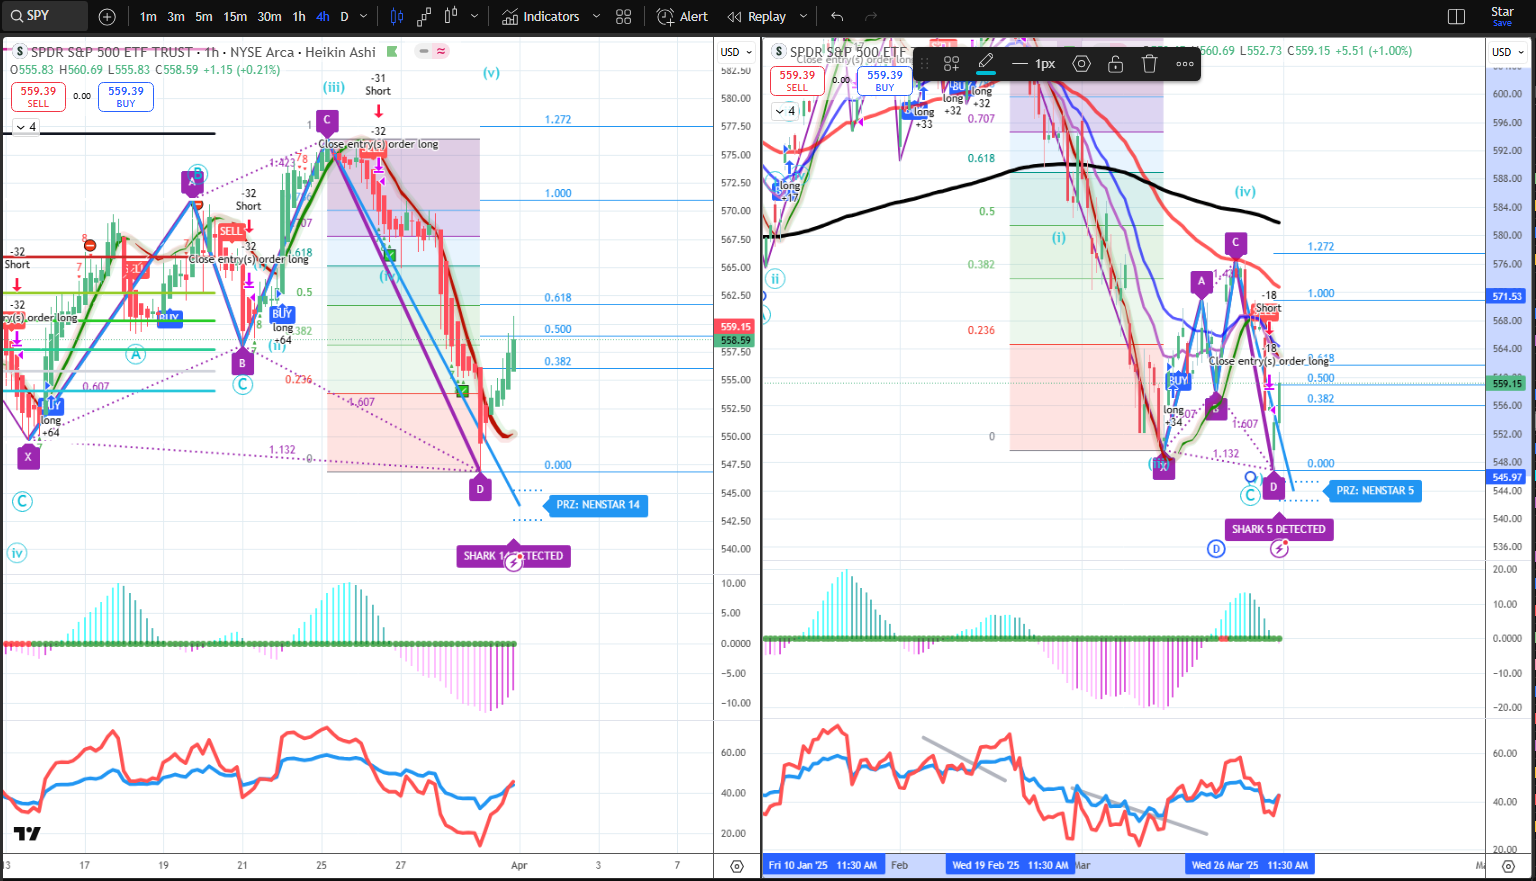Open the pencil line color picker

[985, 63]
